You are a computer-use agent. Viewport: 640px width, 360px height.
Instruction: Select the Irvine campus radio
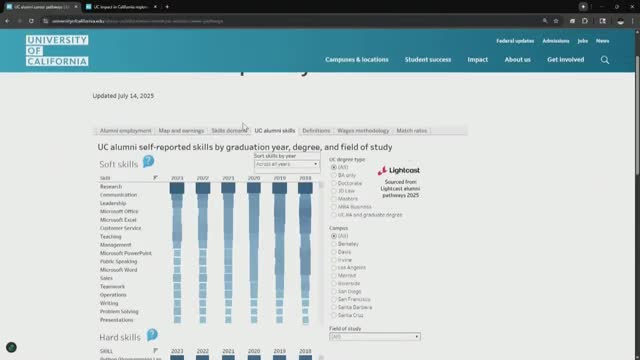(x=334, y=260)
